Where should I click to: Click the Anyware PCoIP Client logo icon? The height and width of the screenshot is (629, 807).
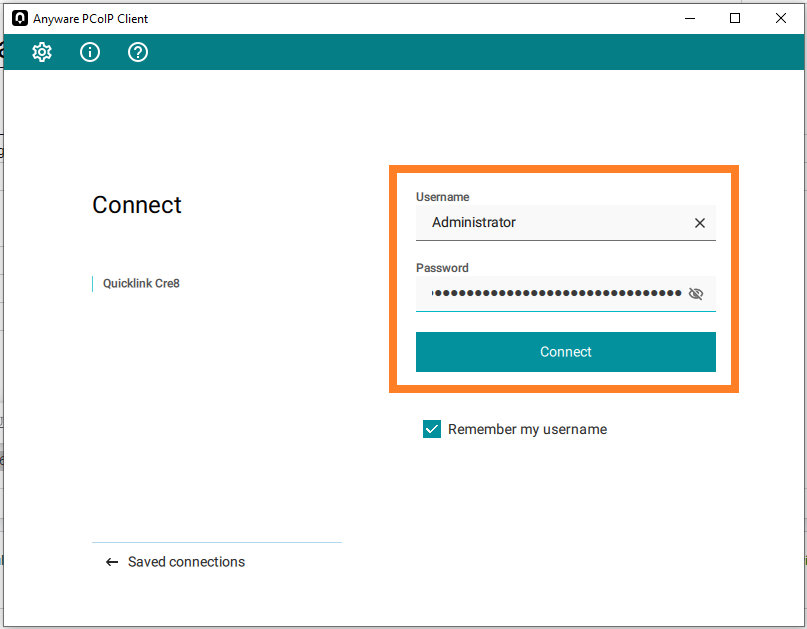tap(20, 19)
